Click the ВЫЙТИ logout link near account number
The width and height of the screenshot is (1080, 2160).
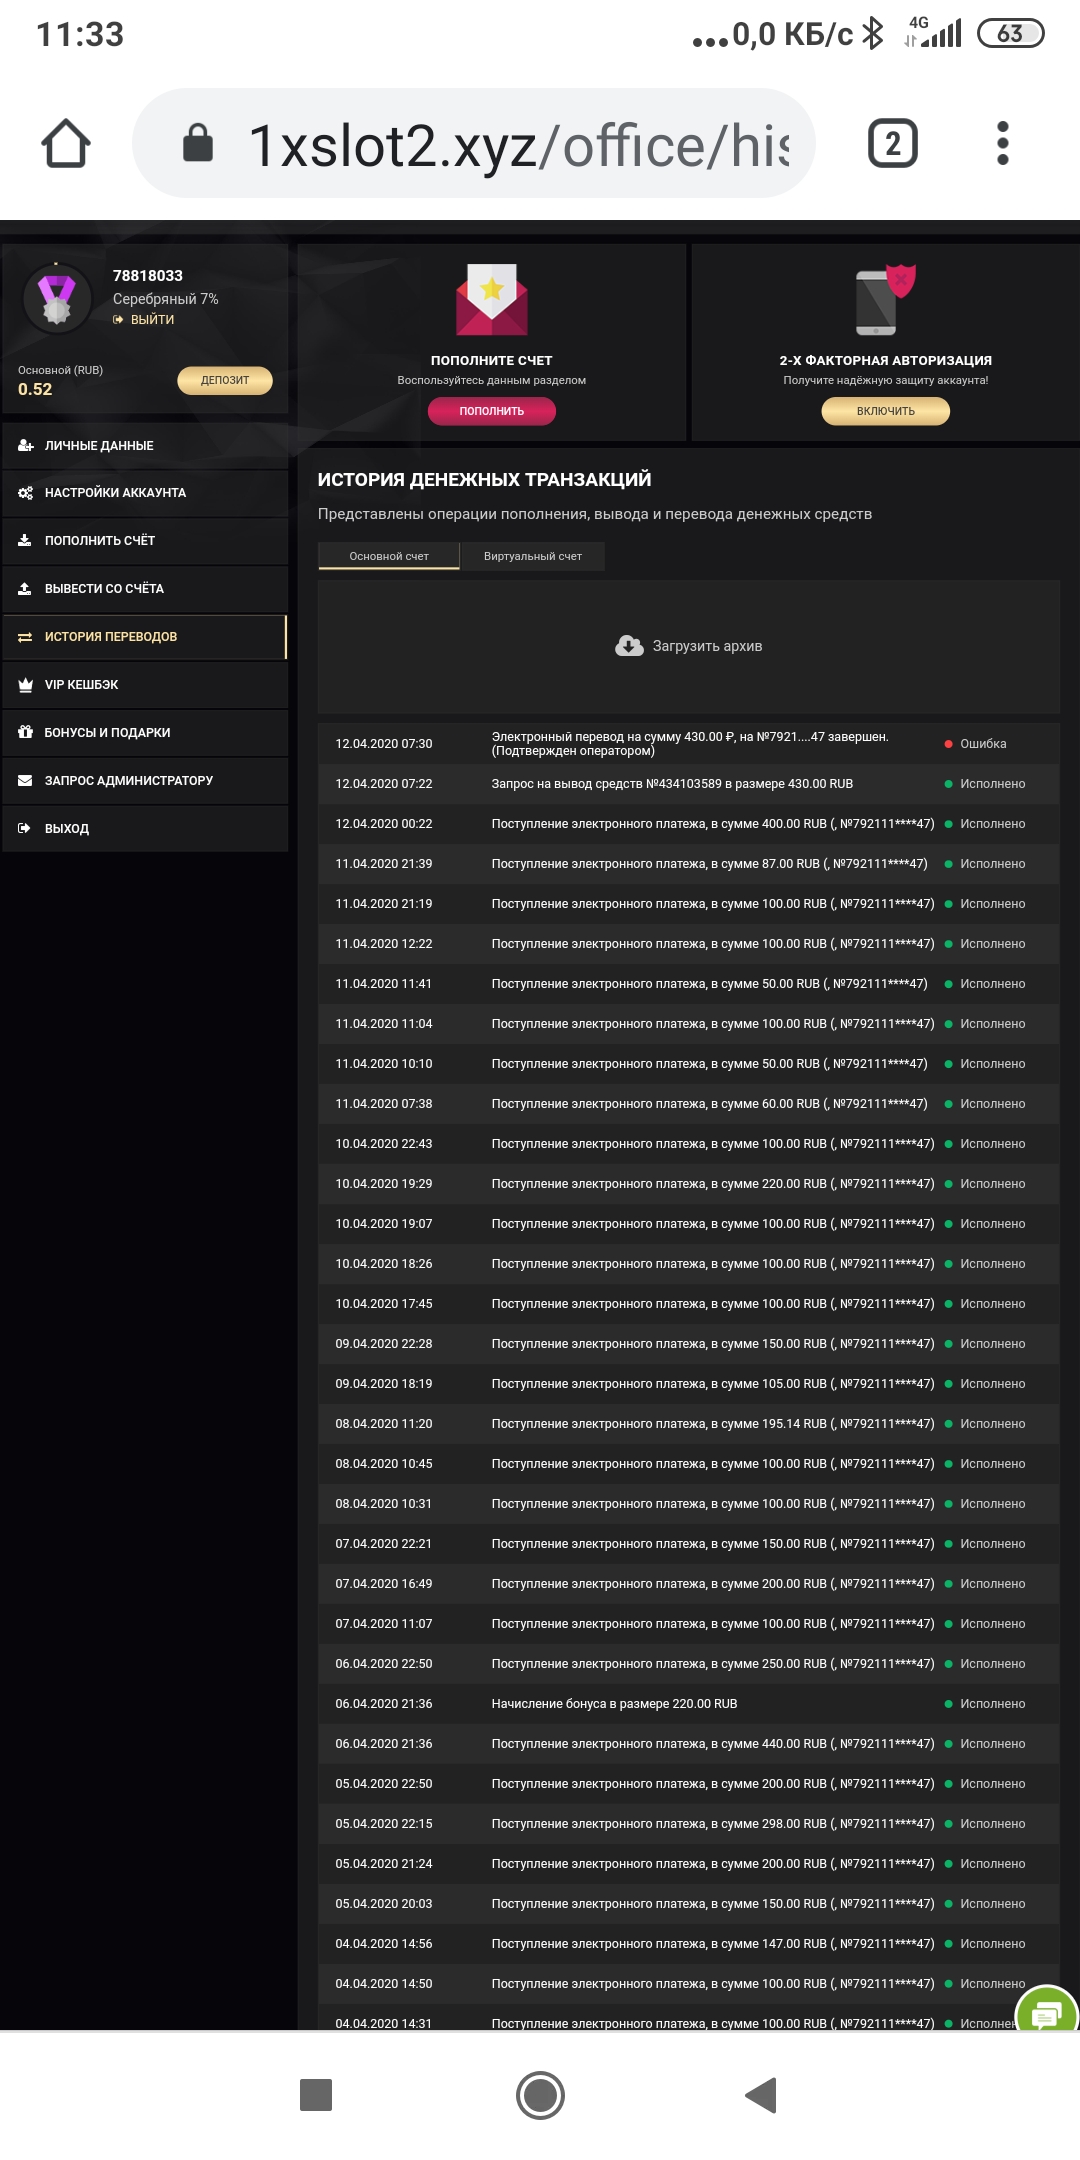click(x=144, y=320)
